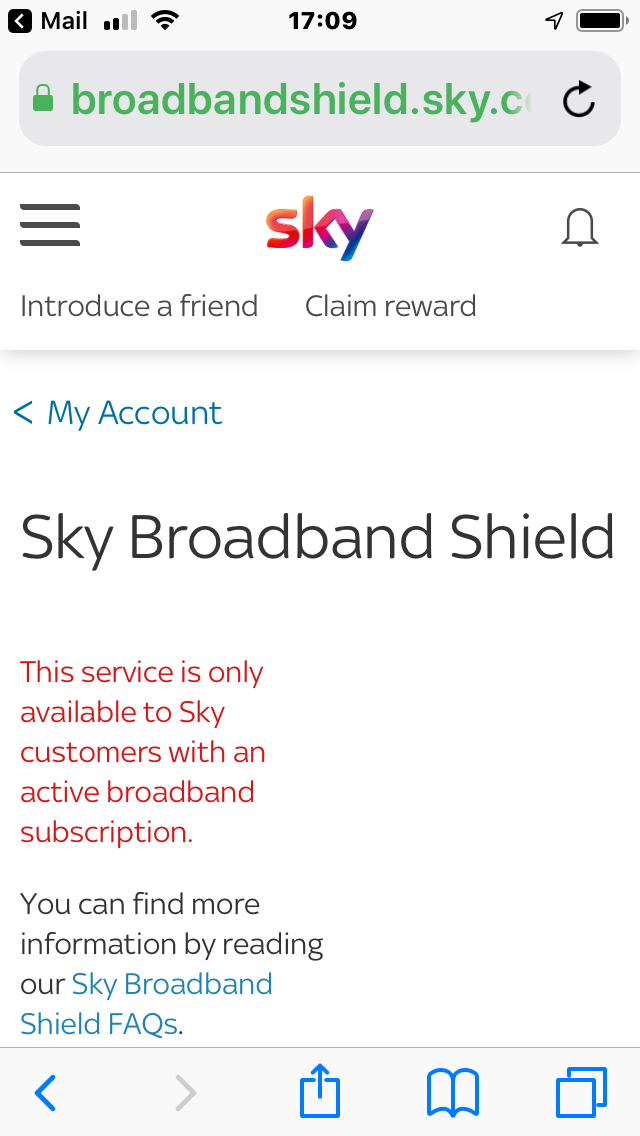Tap the address bar to edit the URL

(300, 100)
